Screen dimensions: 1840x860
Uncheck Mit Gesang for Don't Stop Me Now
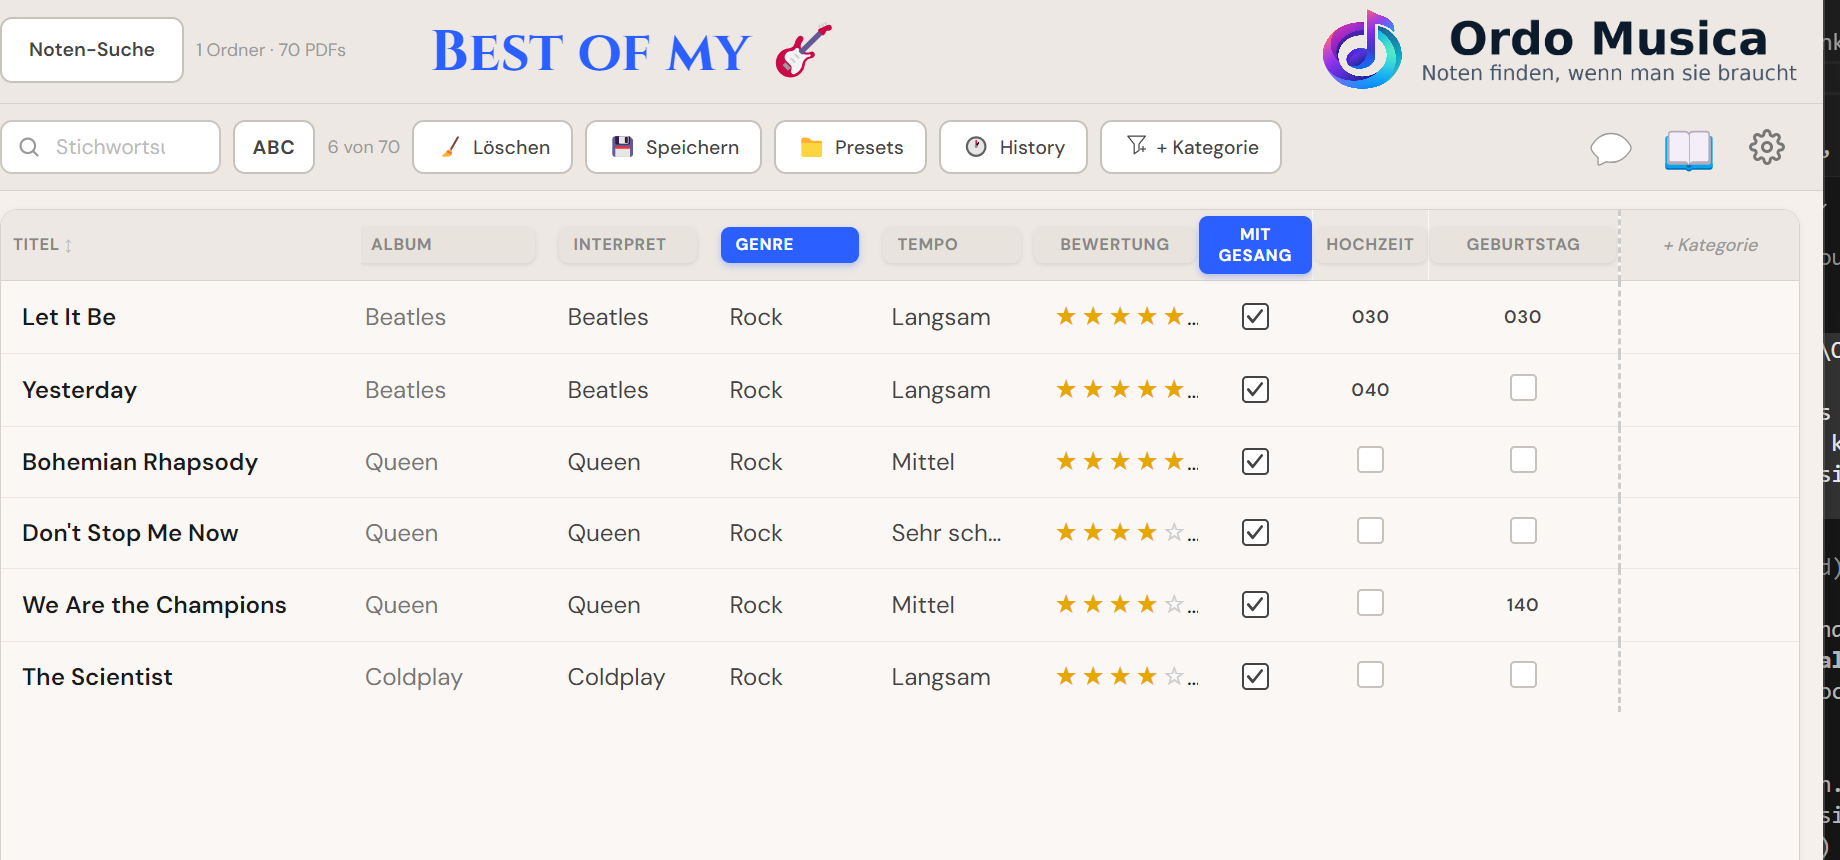point(1255,533)
